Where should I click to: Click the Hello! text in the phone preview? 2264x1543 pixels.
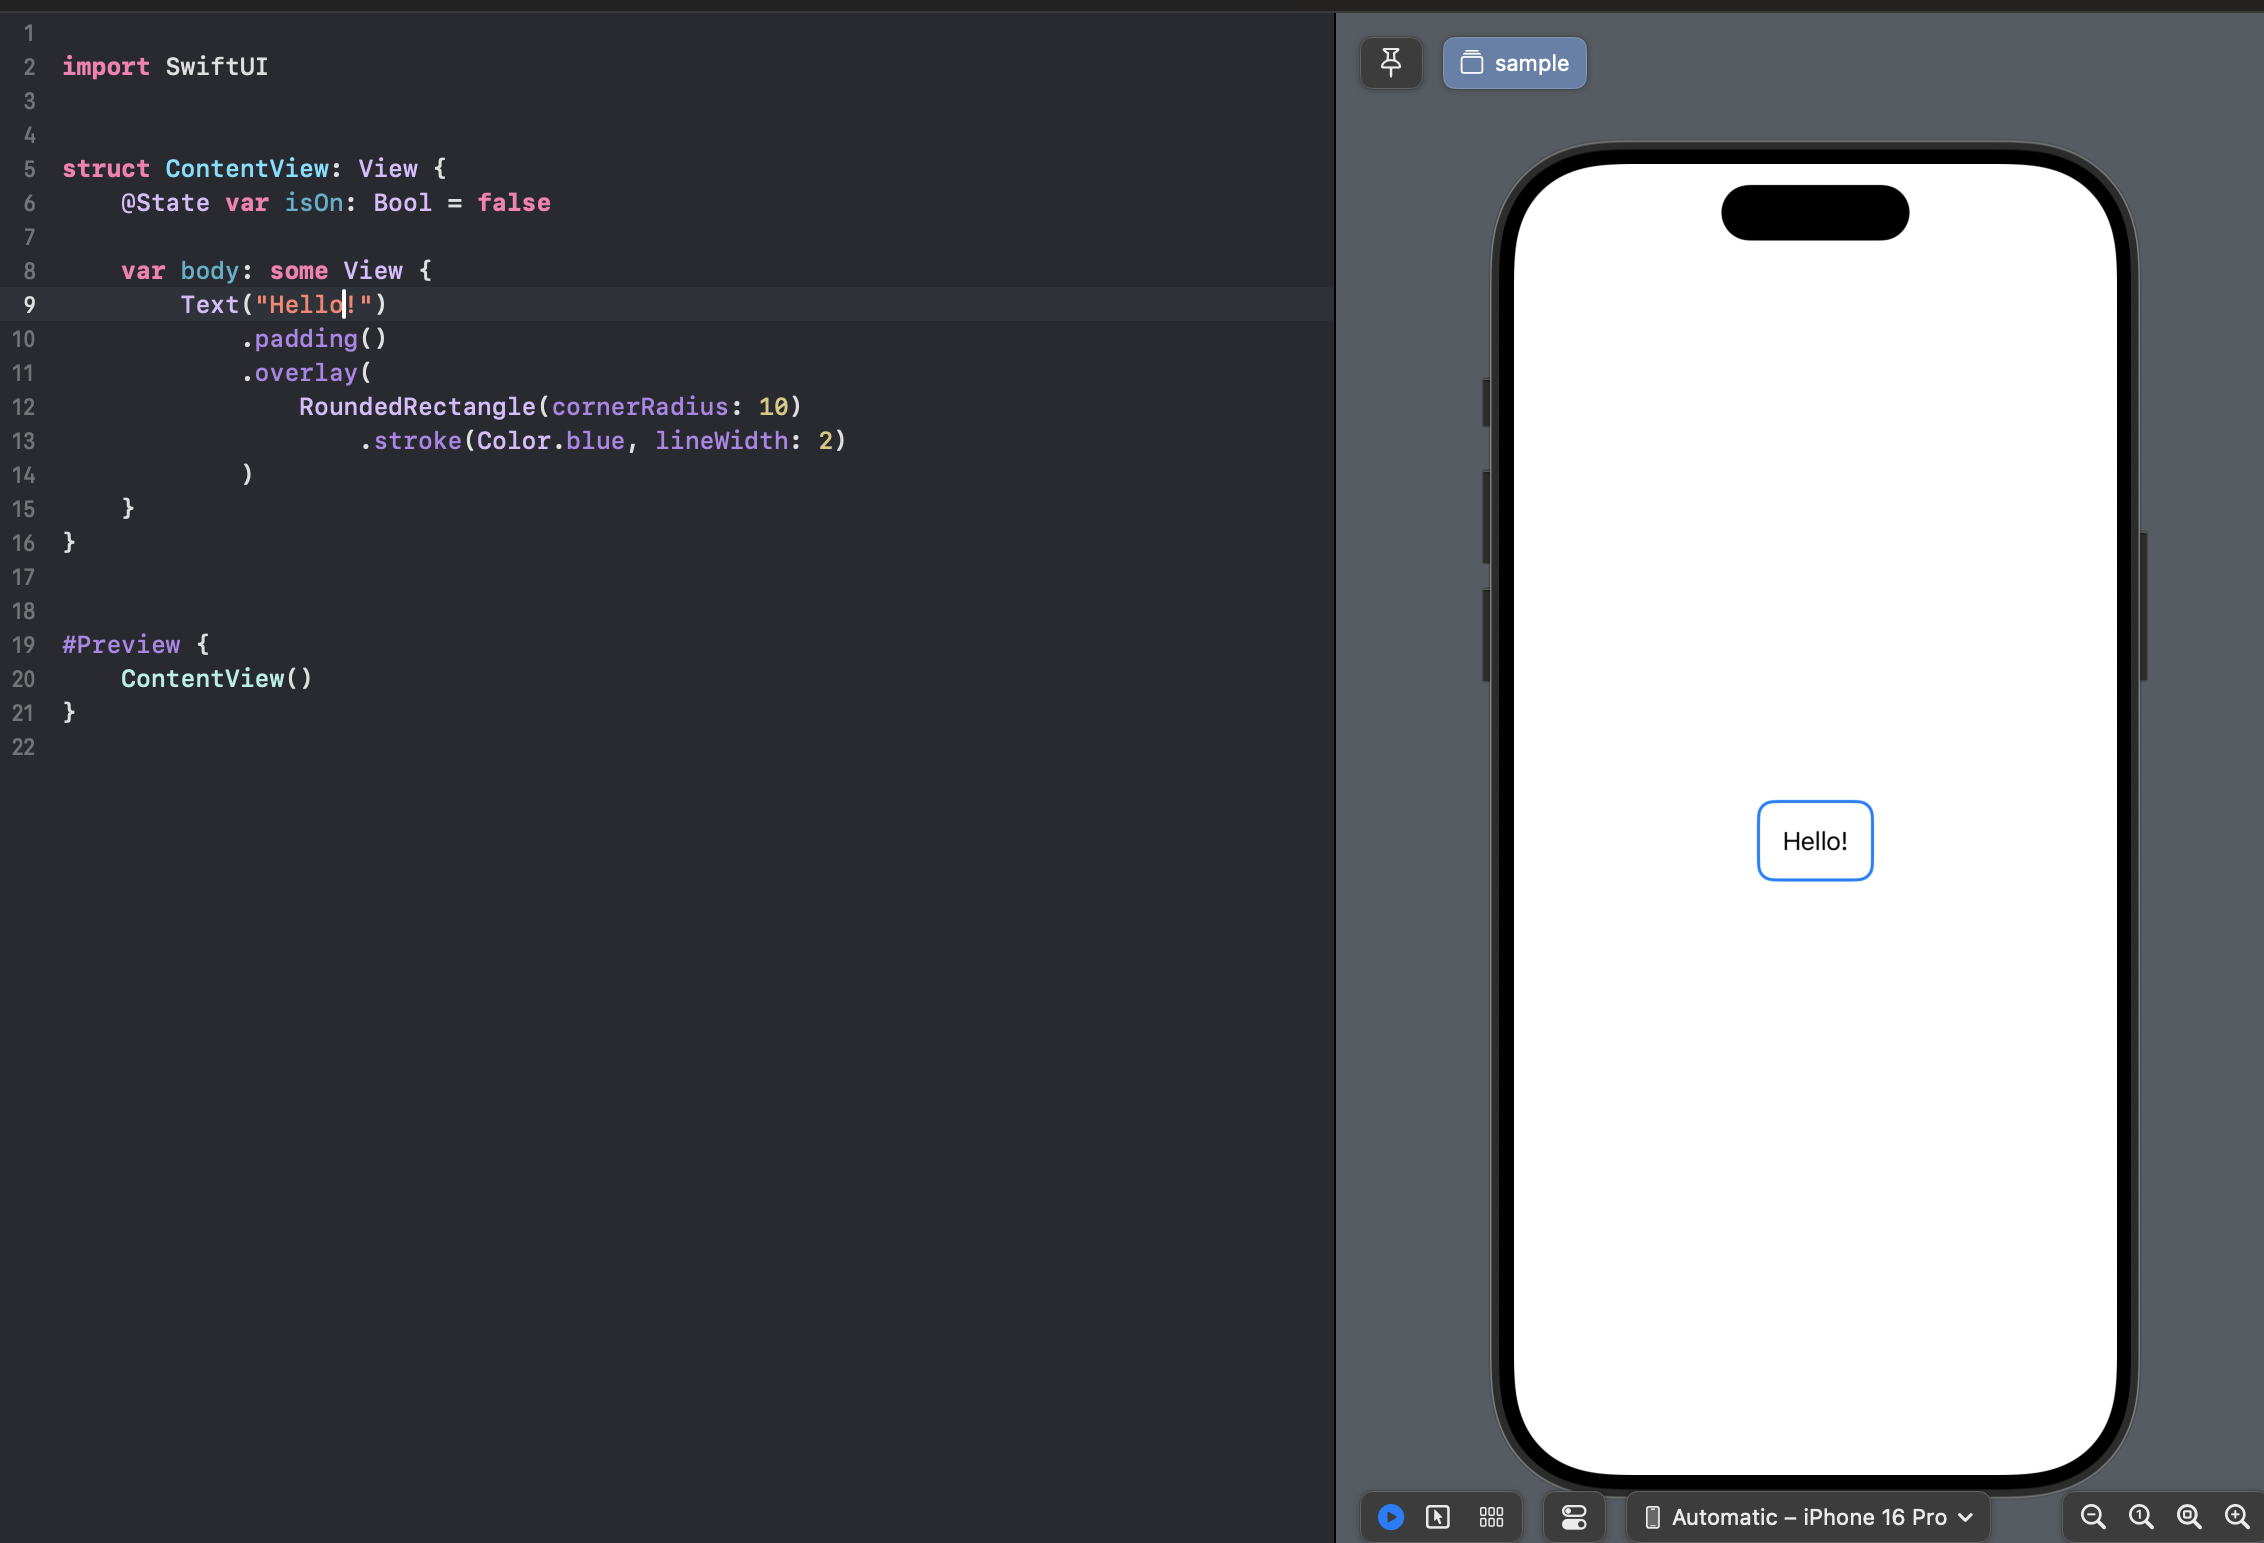(1814, 840)
